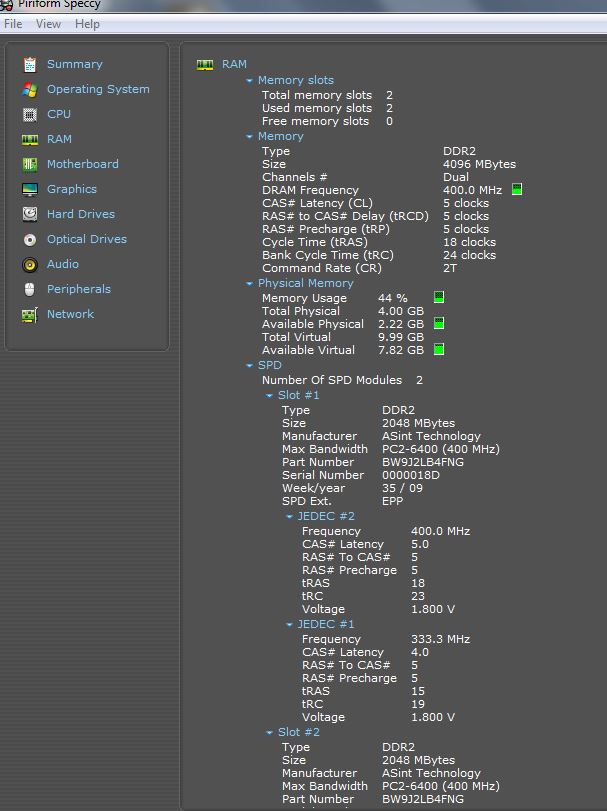Open the Peripherals section link
Screen dimensions: 607x811
pyautogui.click(x=79, y=289)
